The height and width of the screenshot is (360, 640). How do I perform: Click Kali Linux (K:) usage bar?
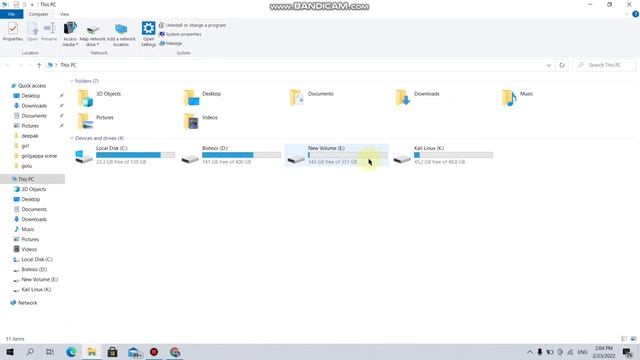pos(453,155)
